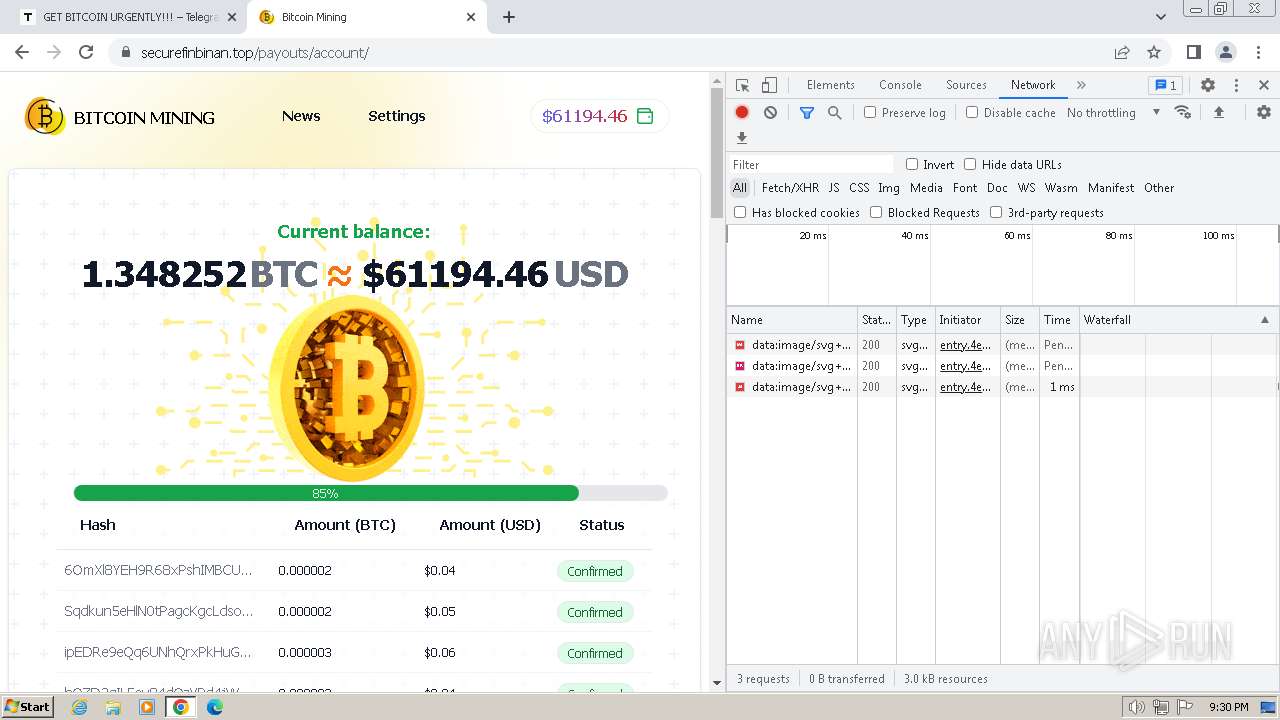
Task: Check Has blocked cookies
Action: pos(740,212)
